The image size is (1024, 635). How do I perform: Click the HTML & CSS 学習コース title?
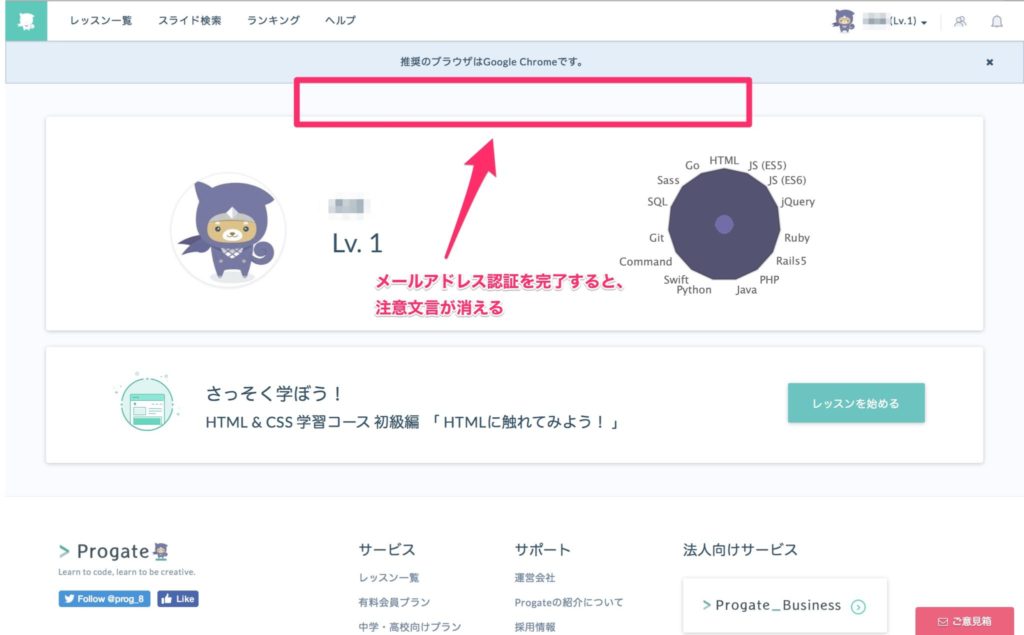point(411,422)
